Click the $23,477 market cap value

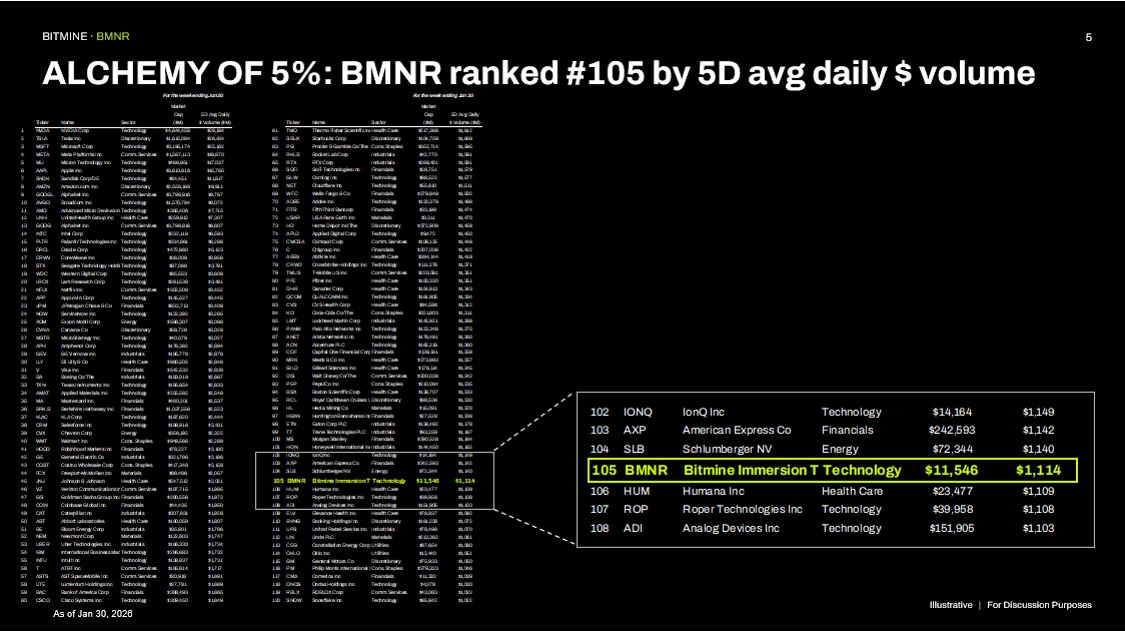click(952, 491)
